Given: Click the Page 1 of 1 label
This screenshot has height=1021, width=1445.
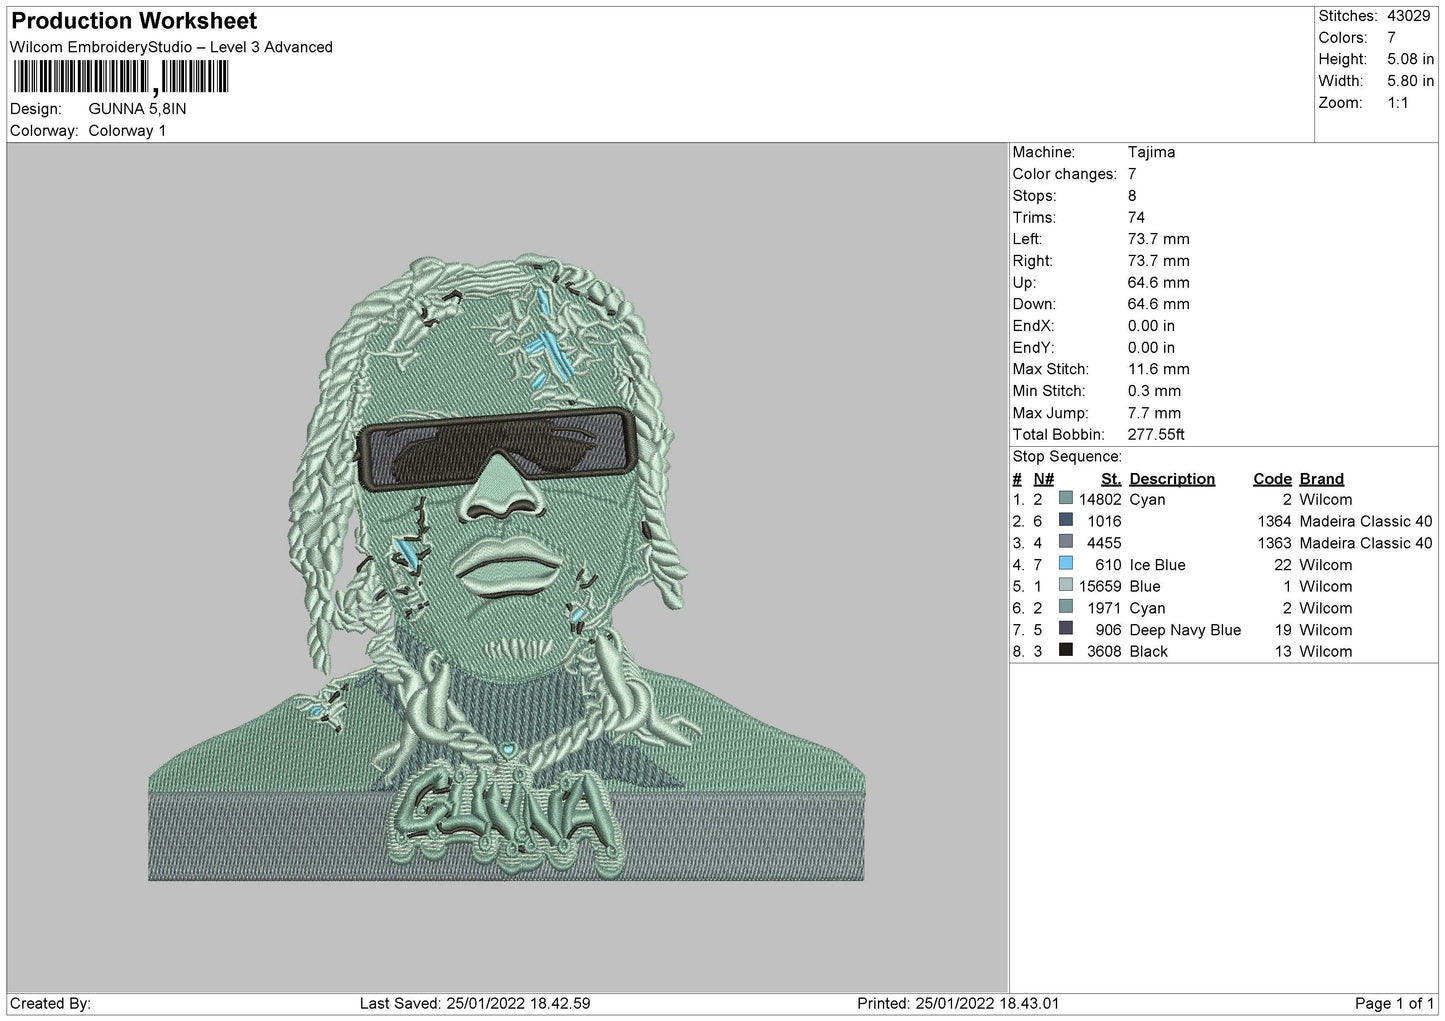Looking at the screenshot, I should pos(1394,1003).
